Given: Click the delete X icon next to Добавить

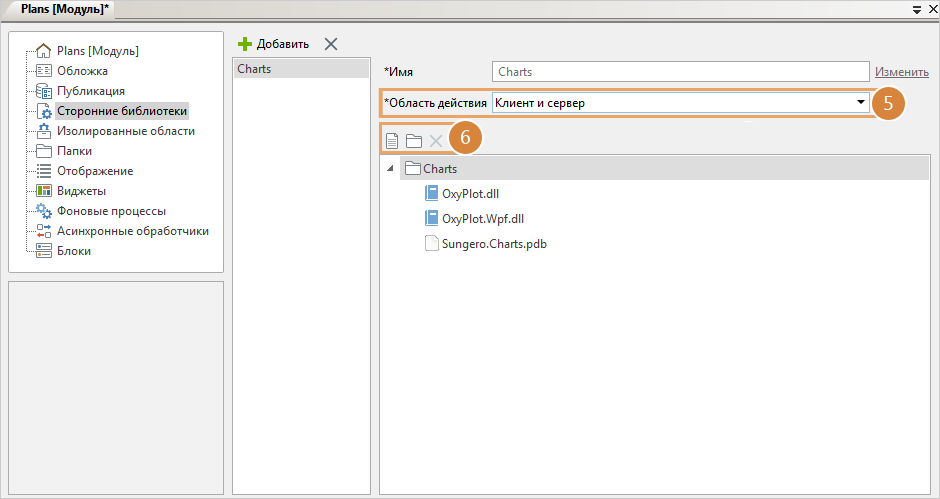Looking at the screenshot, I should 331,44.
